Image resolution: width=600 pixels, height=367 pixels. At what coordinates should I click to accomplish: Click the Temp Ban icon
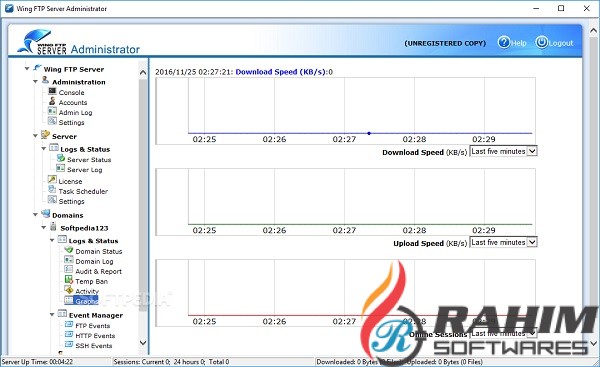69,280
